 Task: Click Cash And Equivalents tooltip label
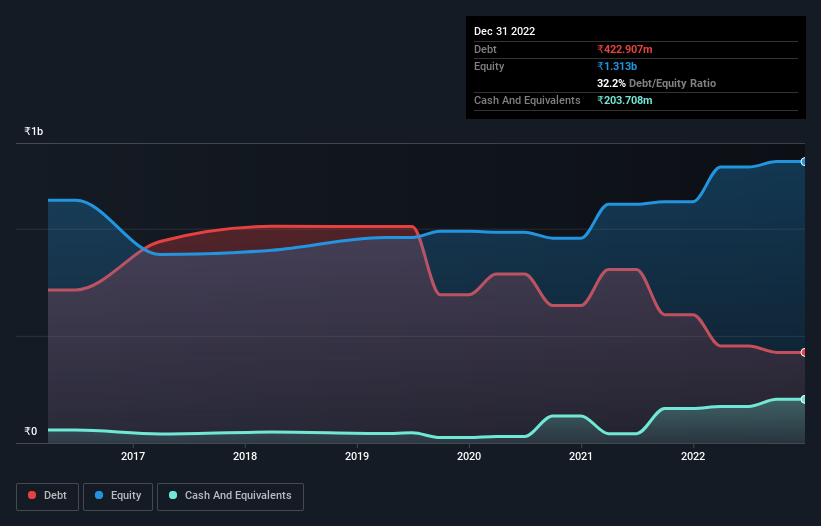click(527, 100)
